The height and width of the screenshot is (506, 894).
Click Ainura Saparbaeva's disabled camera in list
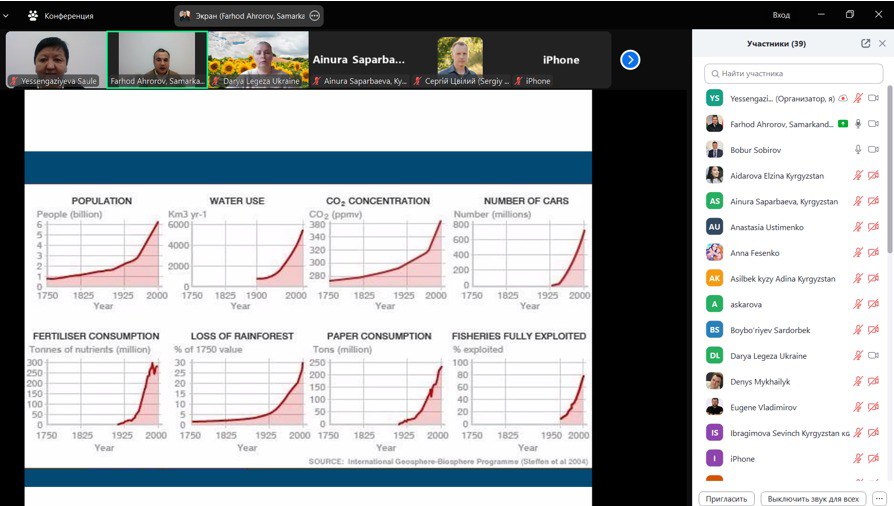873,201
